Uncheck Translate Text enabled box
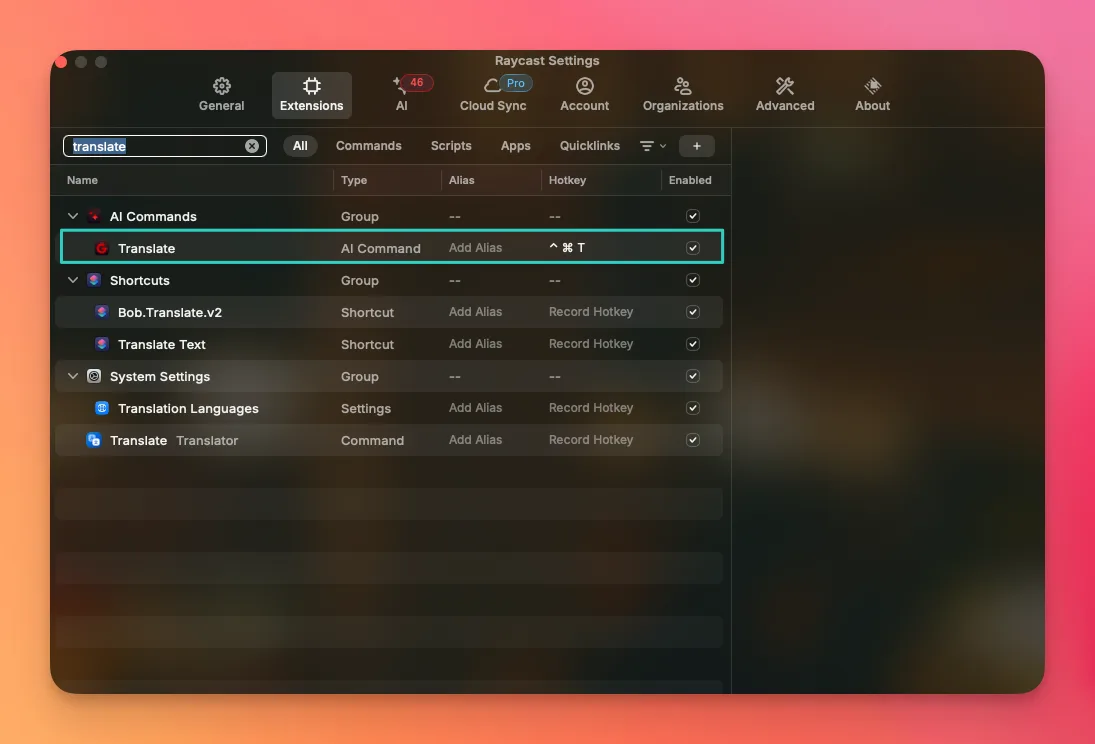 pos(693,344)
